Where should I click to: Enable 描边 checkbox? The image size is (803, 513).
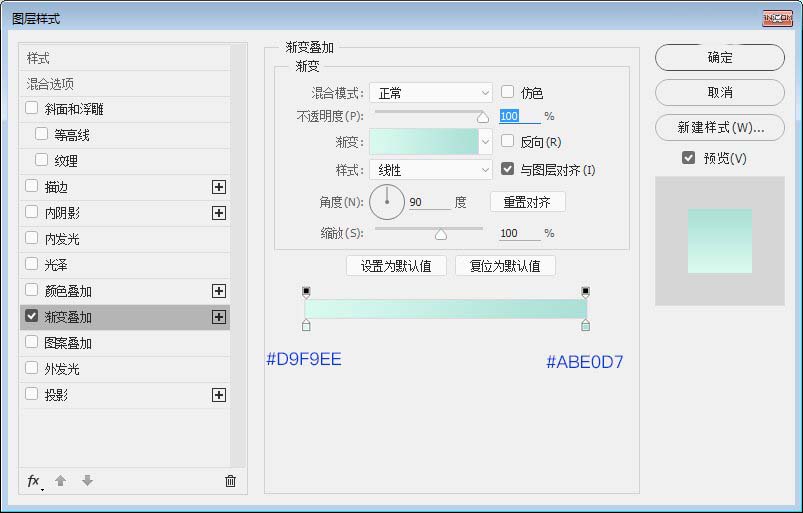[x=32, y=186]
